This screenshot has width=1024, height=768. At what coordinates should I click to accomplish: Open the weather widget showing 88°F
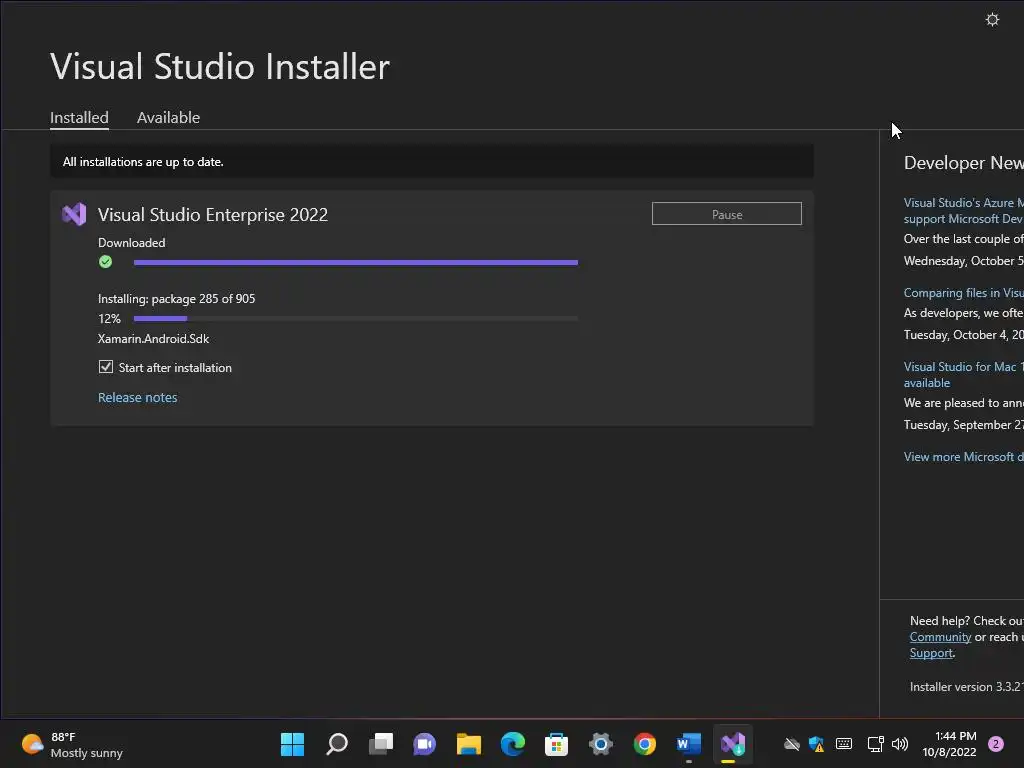pyautogui.click(x=72, y=744)
